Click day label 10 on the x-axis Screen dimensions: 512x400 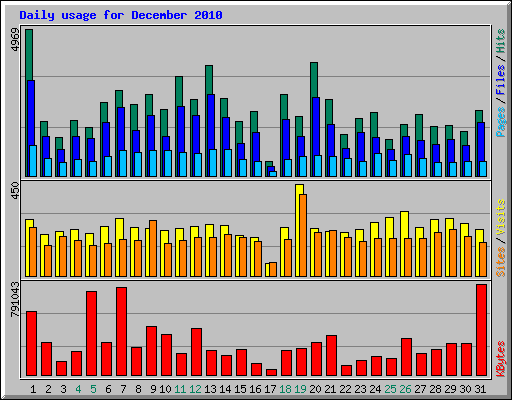pos(165,389)
